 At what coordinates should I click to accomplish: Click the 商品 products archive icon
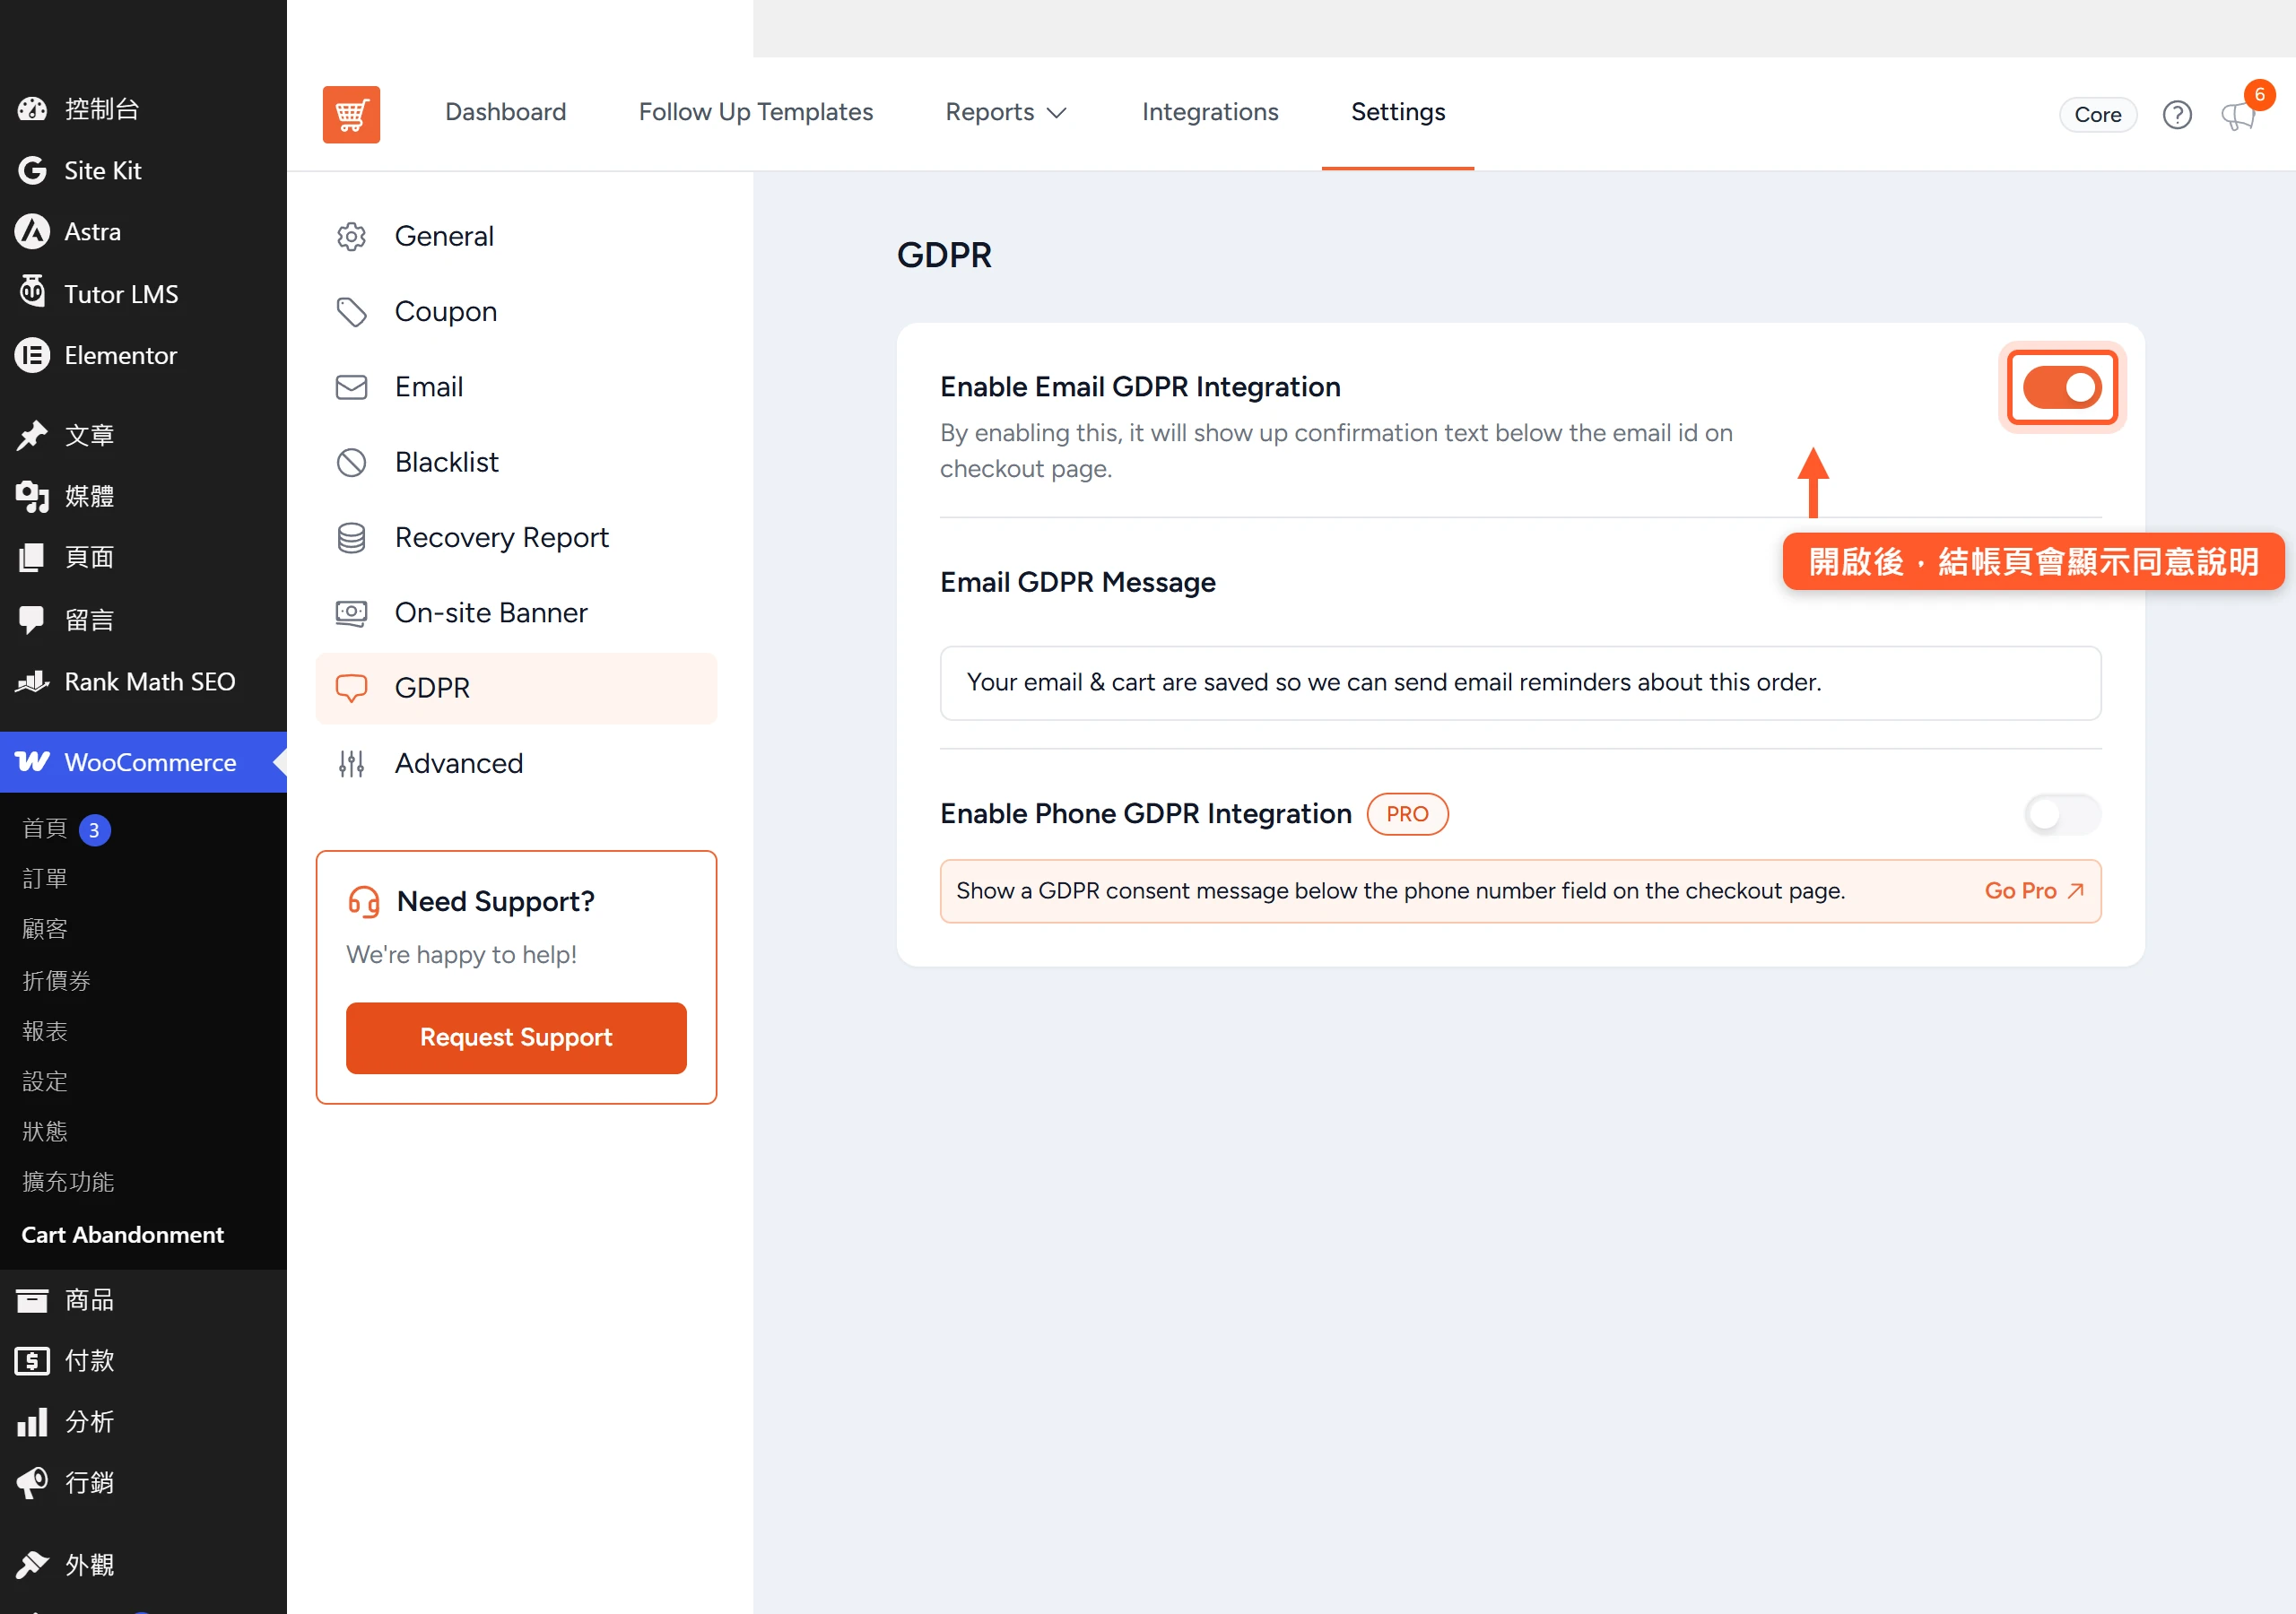pyautogui.click(x=32, y=1300)
